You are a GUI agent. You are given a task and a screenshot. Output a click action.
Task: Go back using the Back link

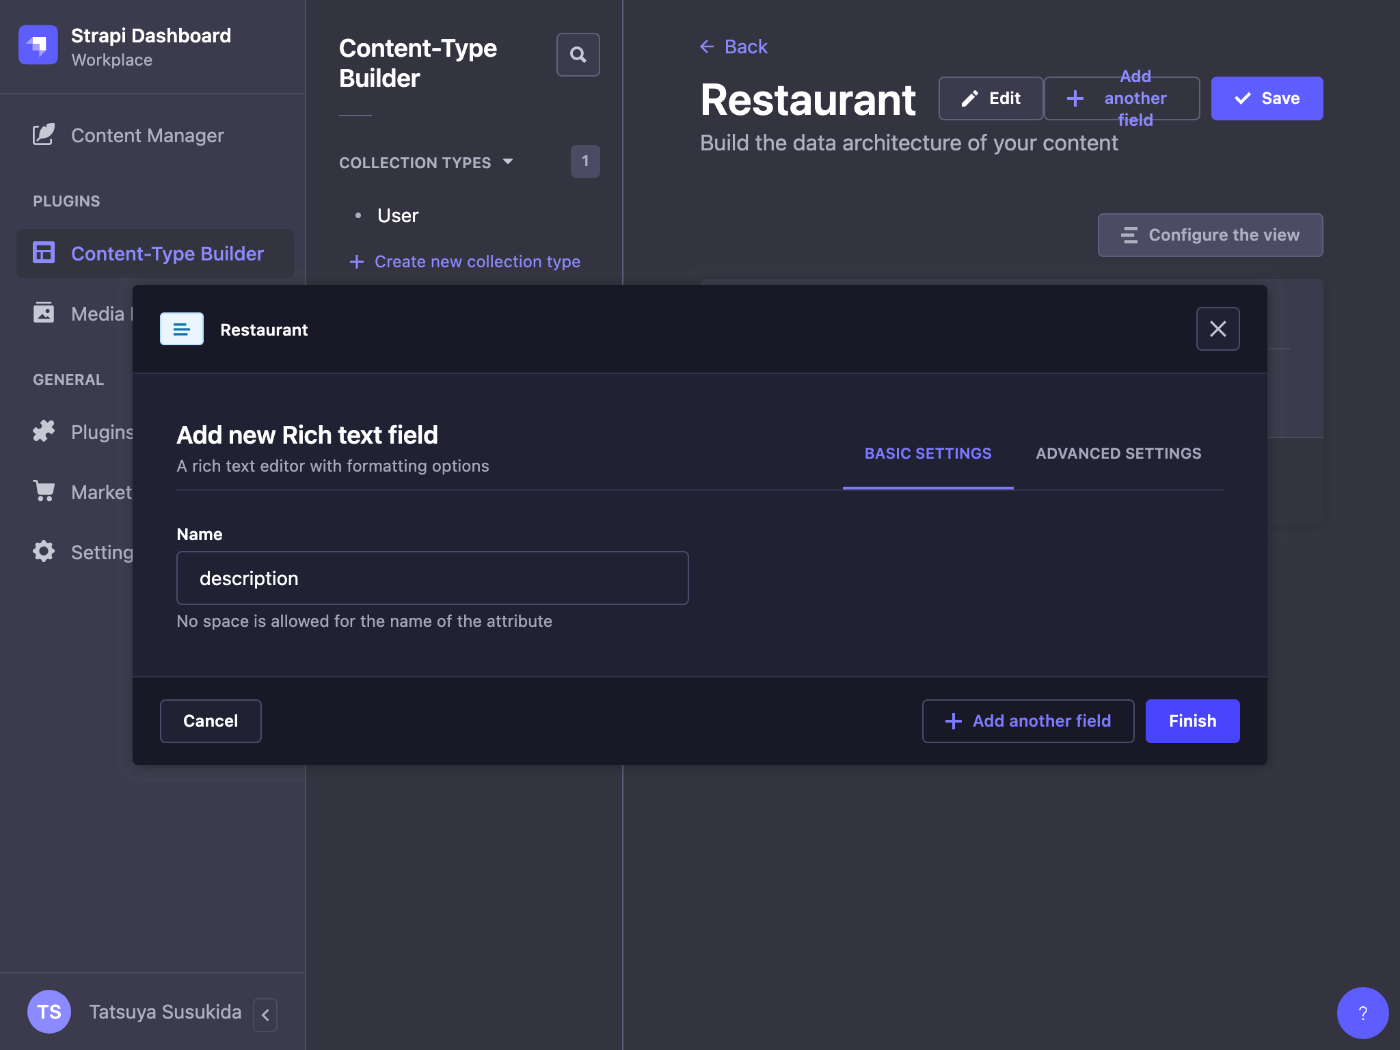(734, 47)
